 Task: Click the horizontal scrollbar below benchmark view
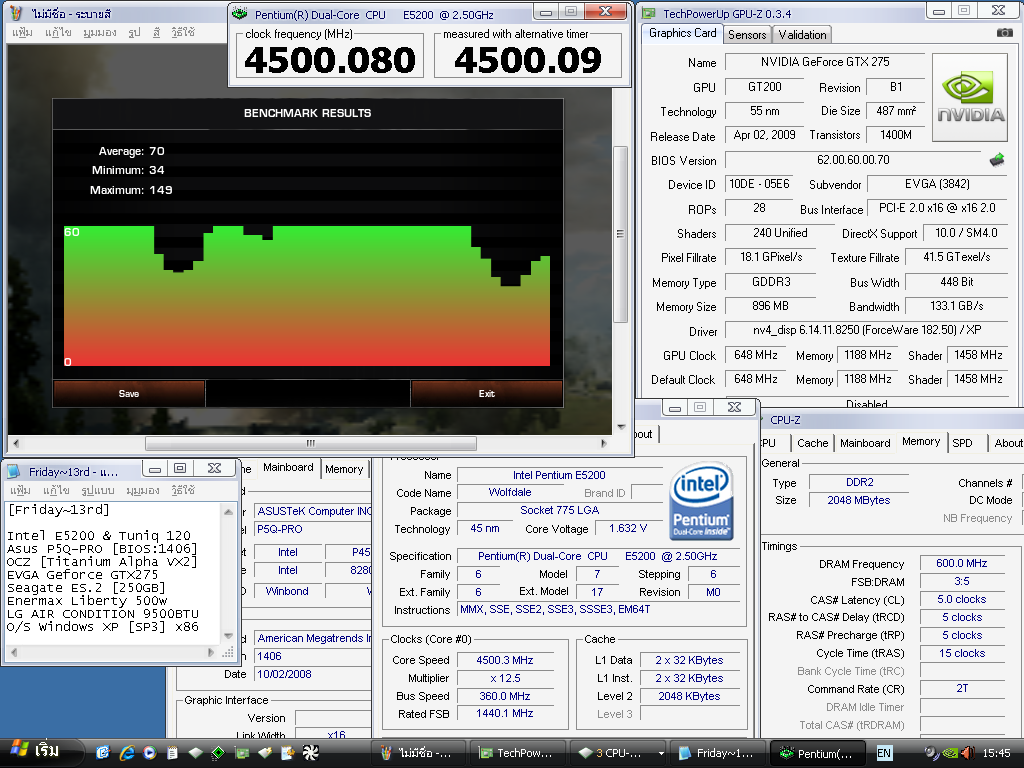point(310,443)
